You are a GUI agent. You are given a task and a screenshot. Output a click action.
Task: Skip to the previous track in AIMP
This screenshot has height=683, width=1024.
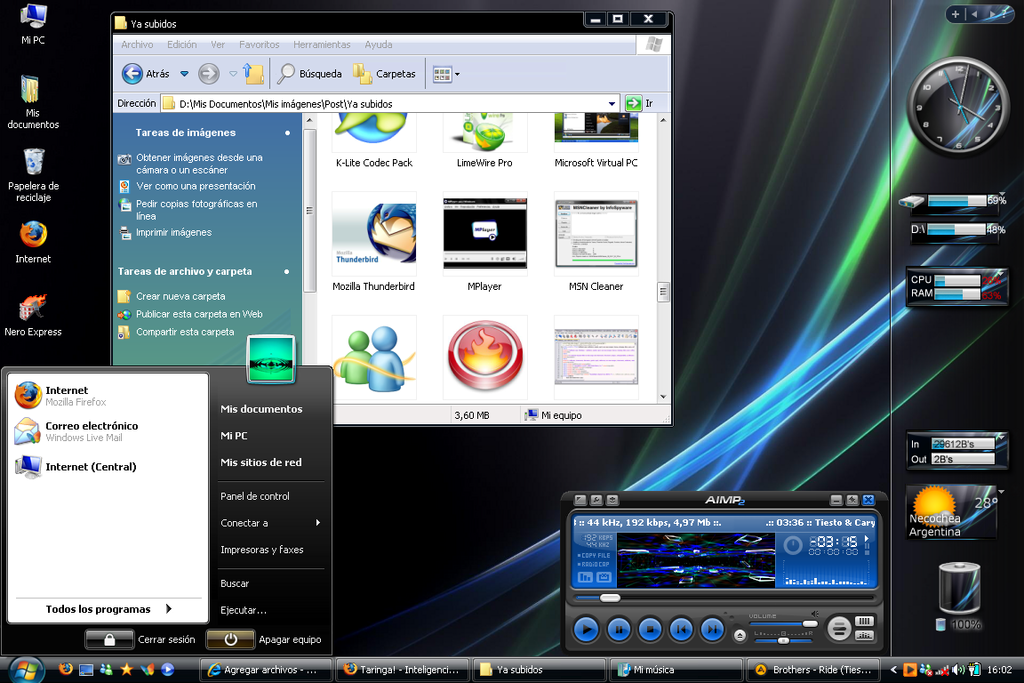(x=681, y=629)
